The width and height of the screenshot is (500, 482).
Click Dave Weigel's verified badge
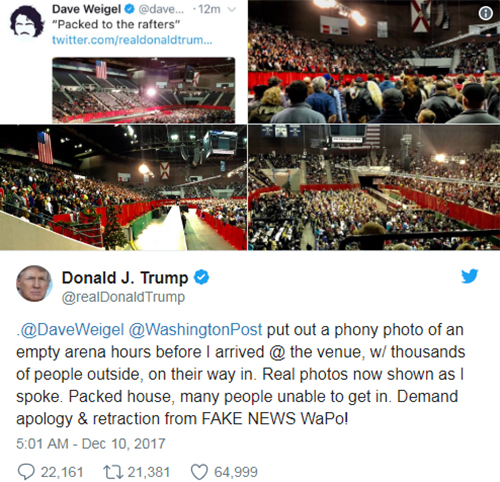(129, 9)
